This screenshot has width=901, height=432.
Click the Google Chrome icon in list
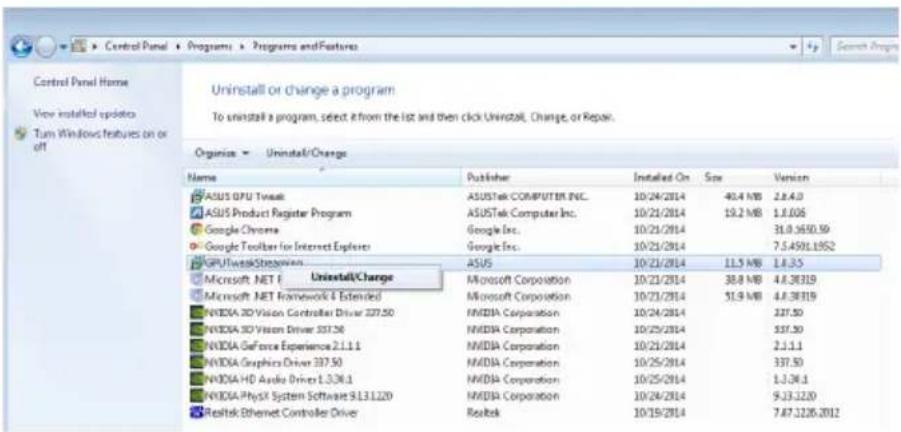pyautogui.click(x=196, y=230)
